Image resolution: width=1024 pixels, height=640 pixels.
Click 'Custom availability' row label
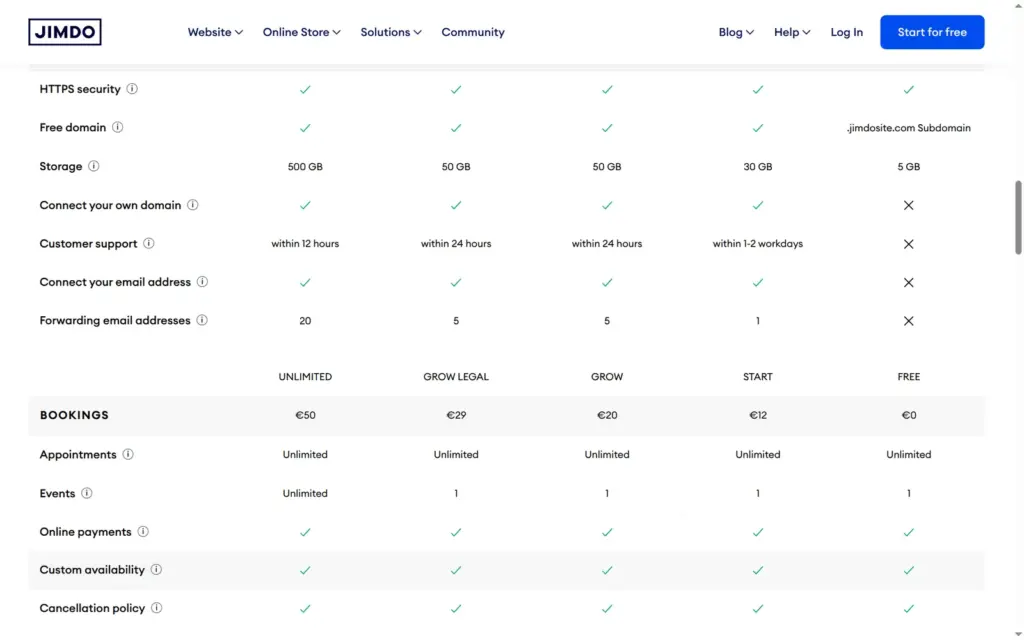(x=92, y=569)
